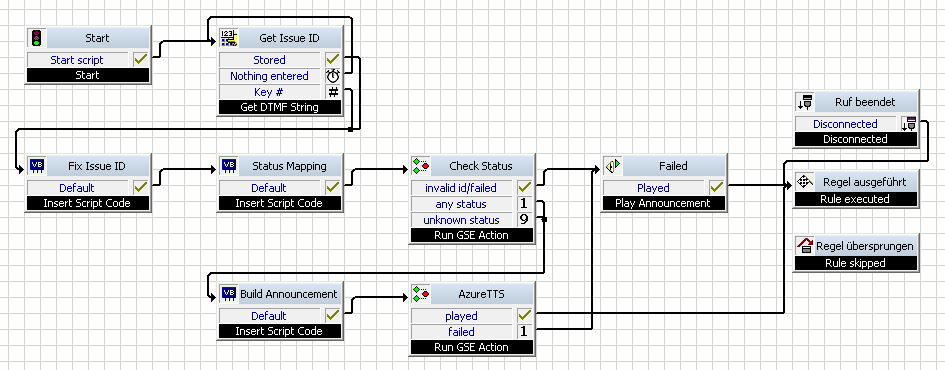This screenshot has height=370, width=945.
Task: Click the VB icon on Status Mapping block
Action: click(228, 166)
